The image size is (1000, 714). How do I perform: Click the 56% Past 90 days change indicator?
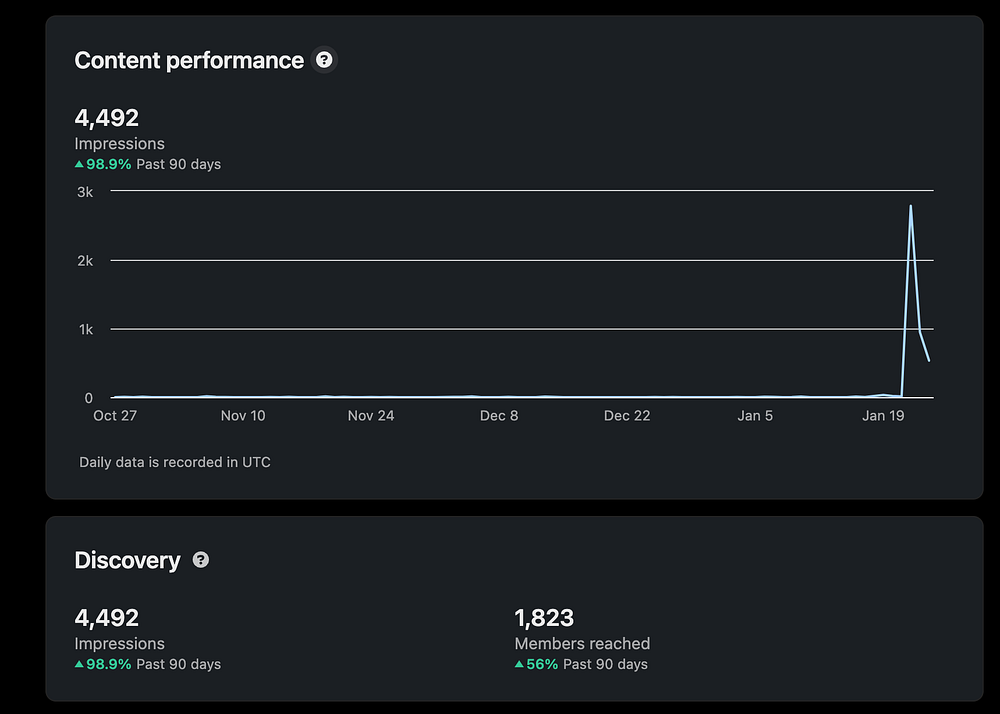point(581,664)
